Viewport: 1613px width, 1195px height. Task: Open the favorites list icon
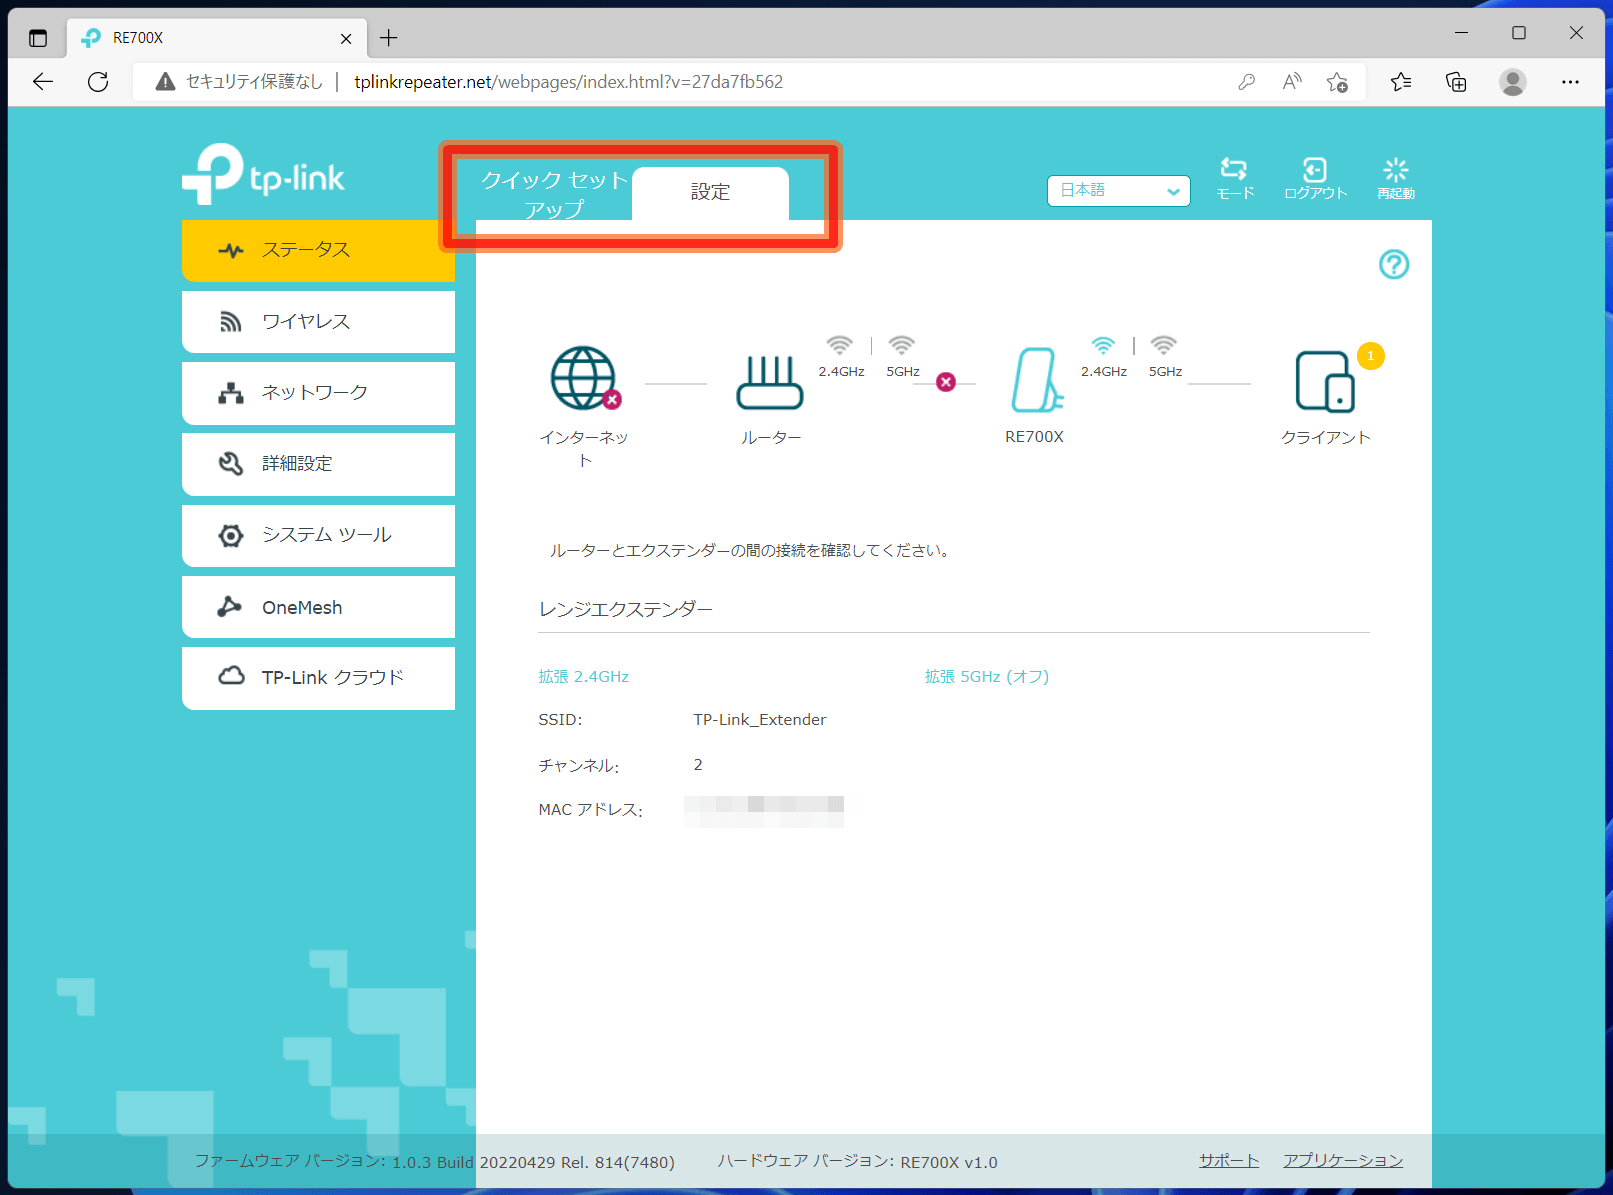point(1401,82)
